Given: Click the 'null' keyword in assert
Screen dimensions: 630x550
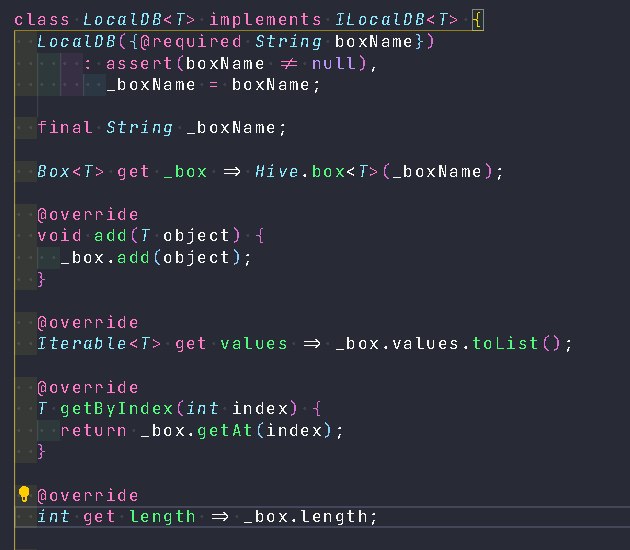Looking at the screenshot, I should pyautogui.click(x=334, y=63).
